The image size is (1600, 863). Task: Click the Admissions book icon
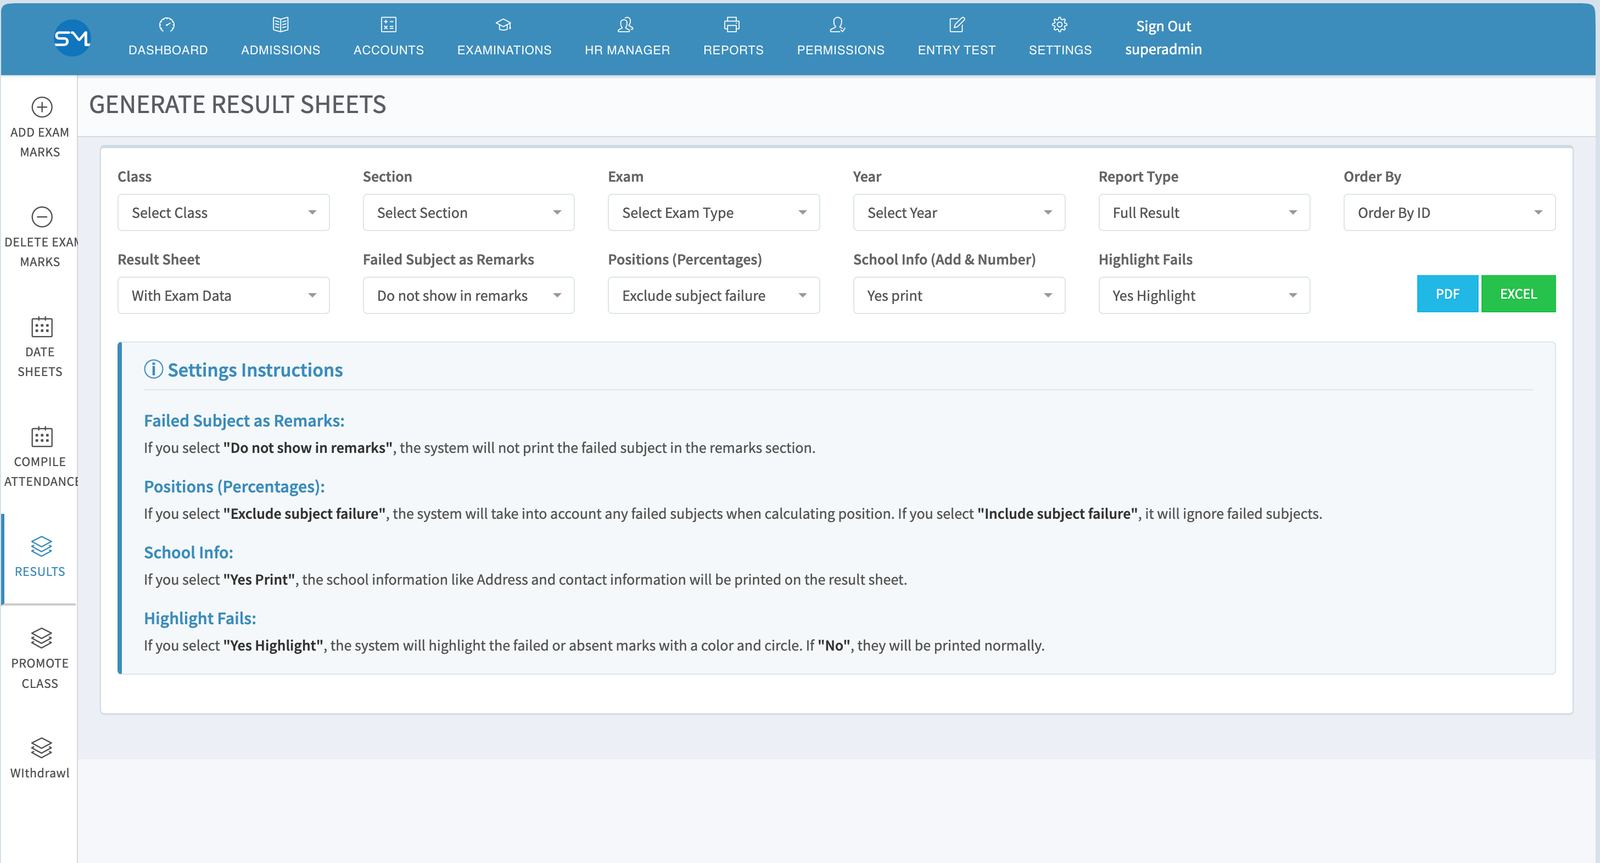[281, 25]
